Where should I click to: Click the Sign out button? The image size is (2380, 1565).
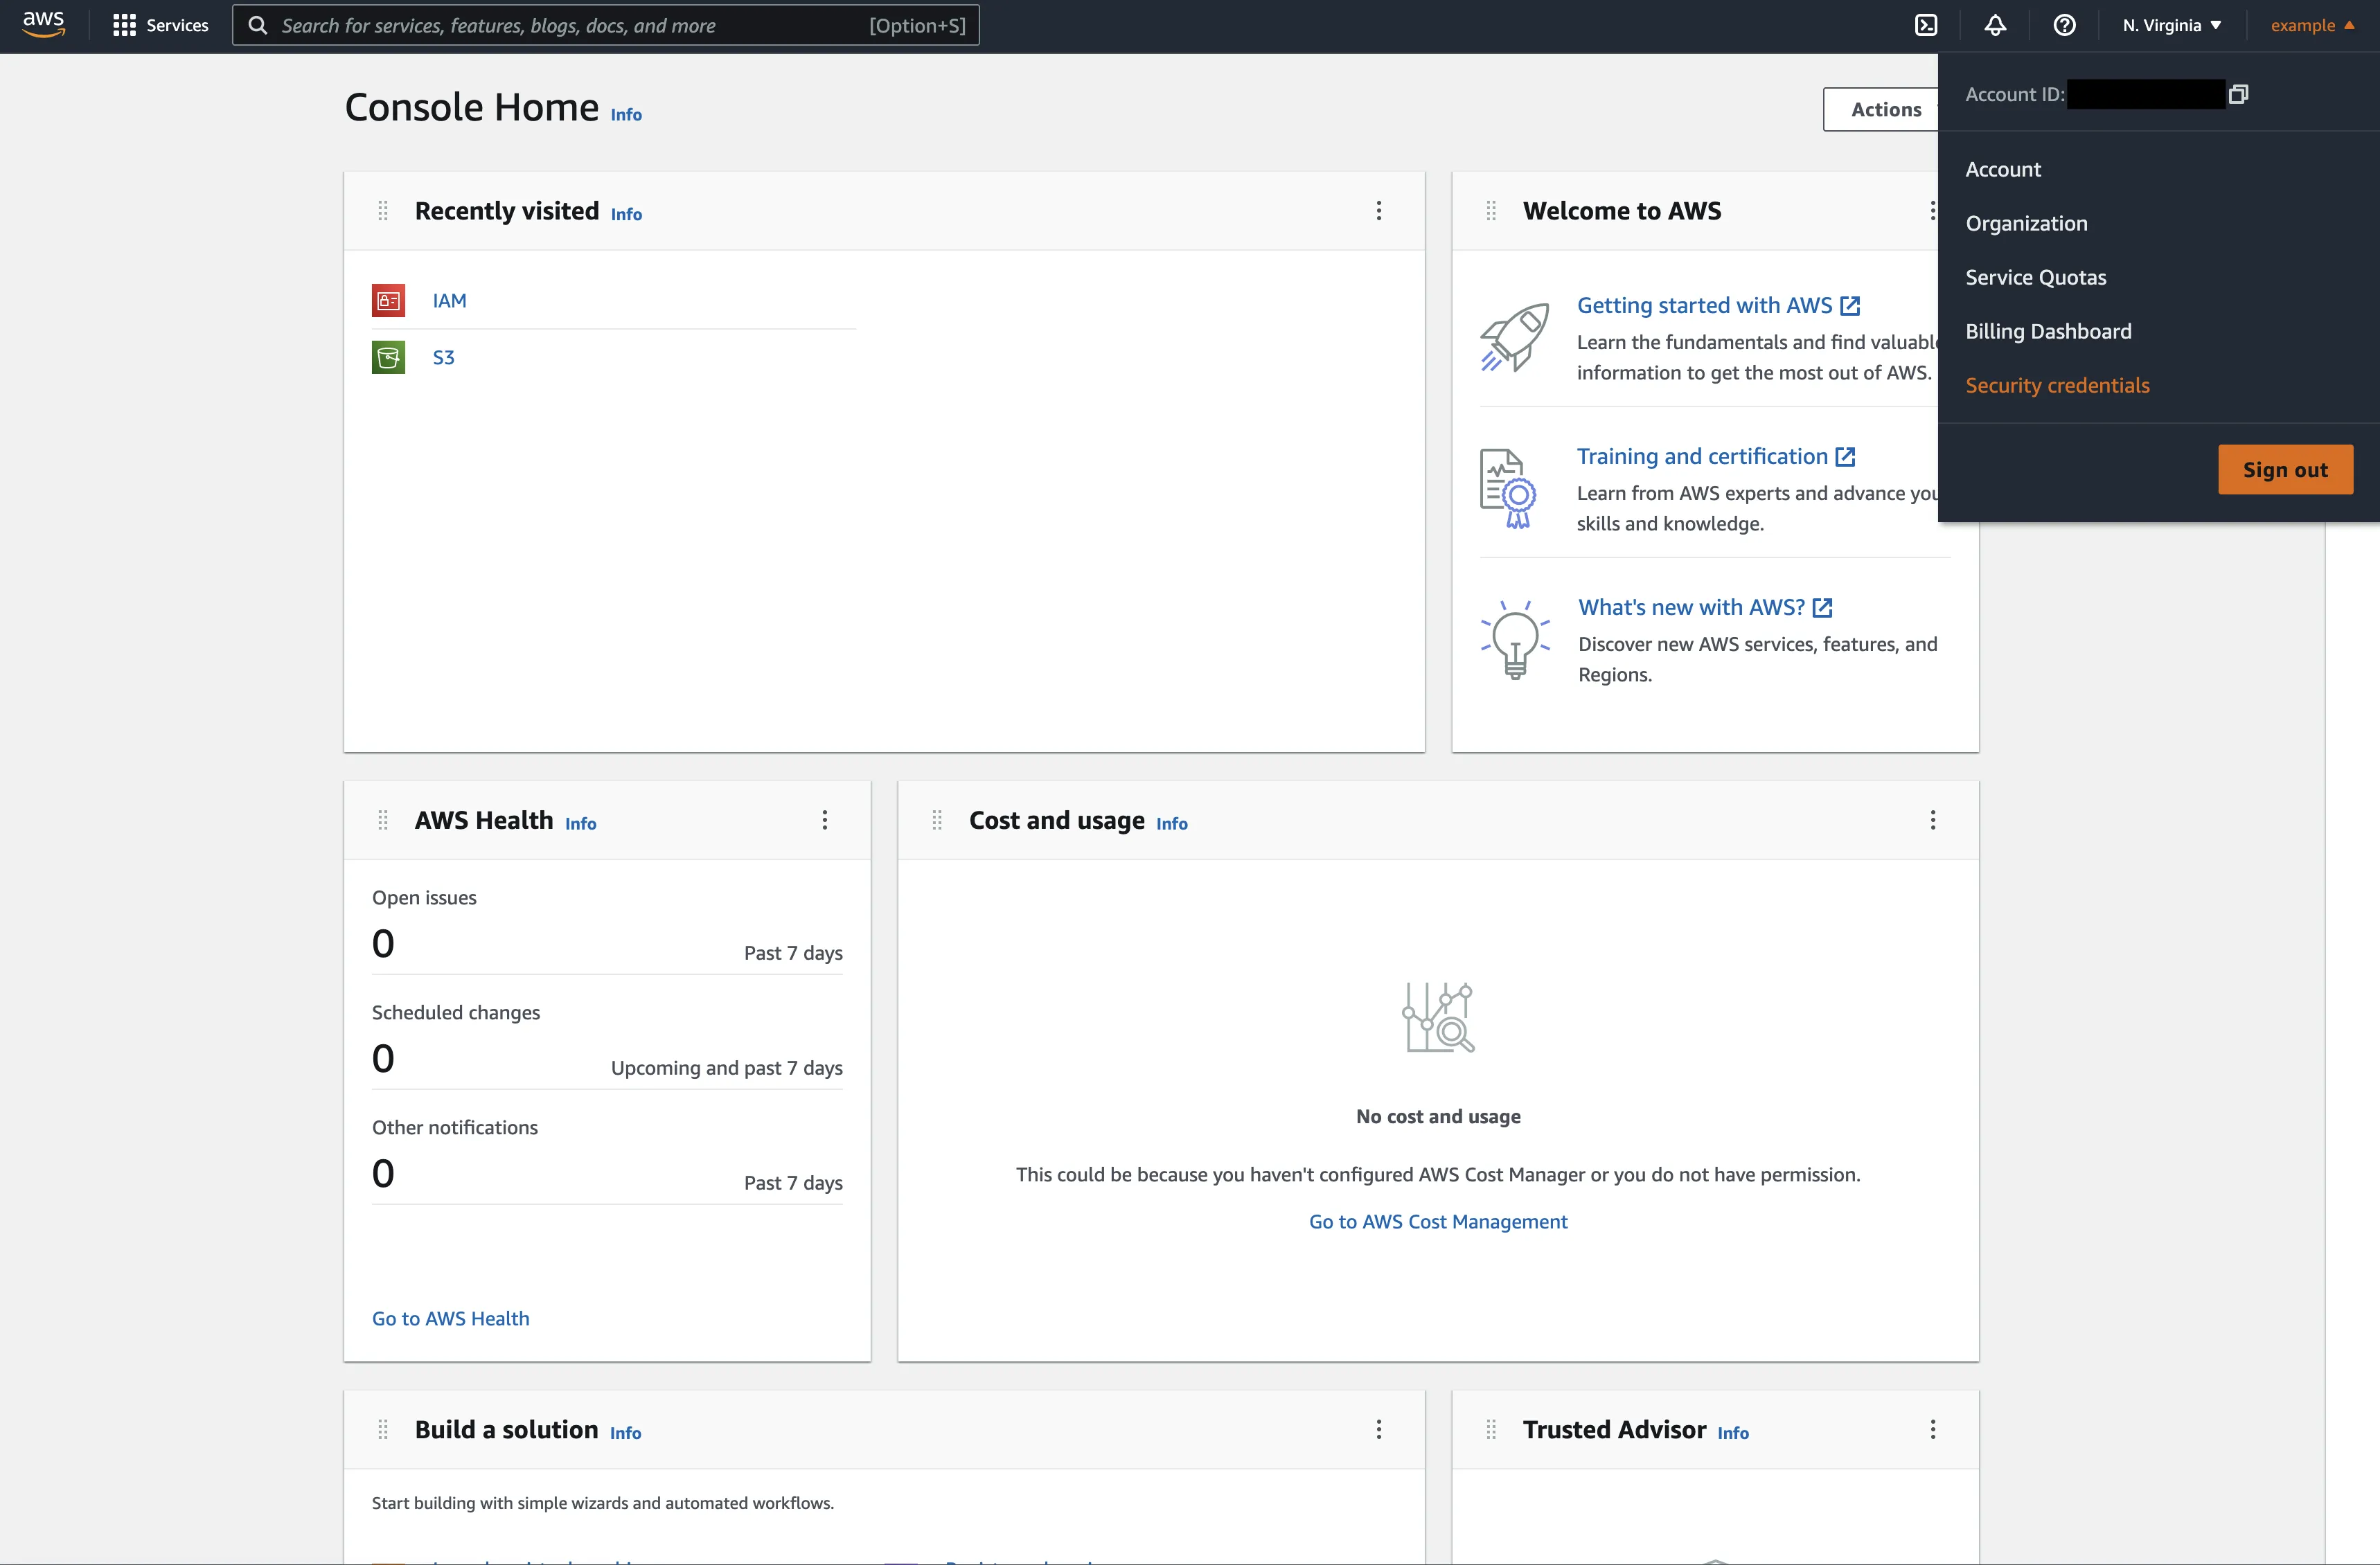pyautogui.click(x=2284, y=469)
